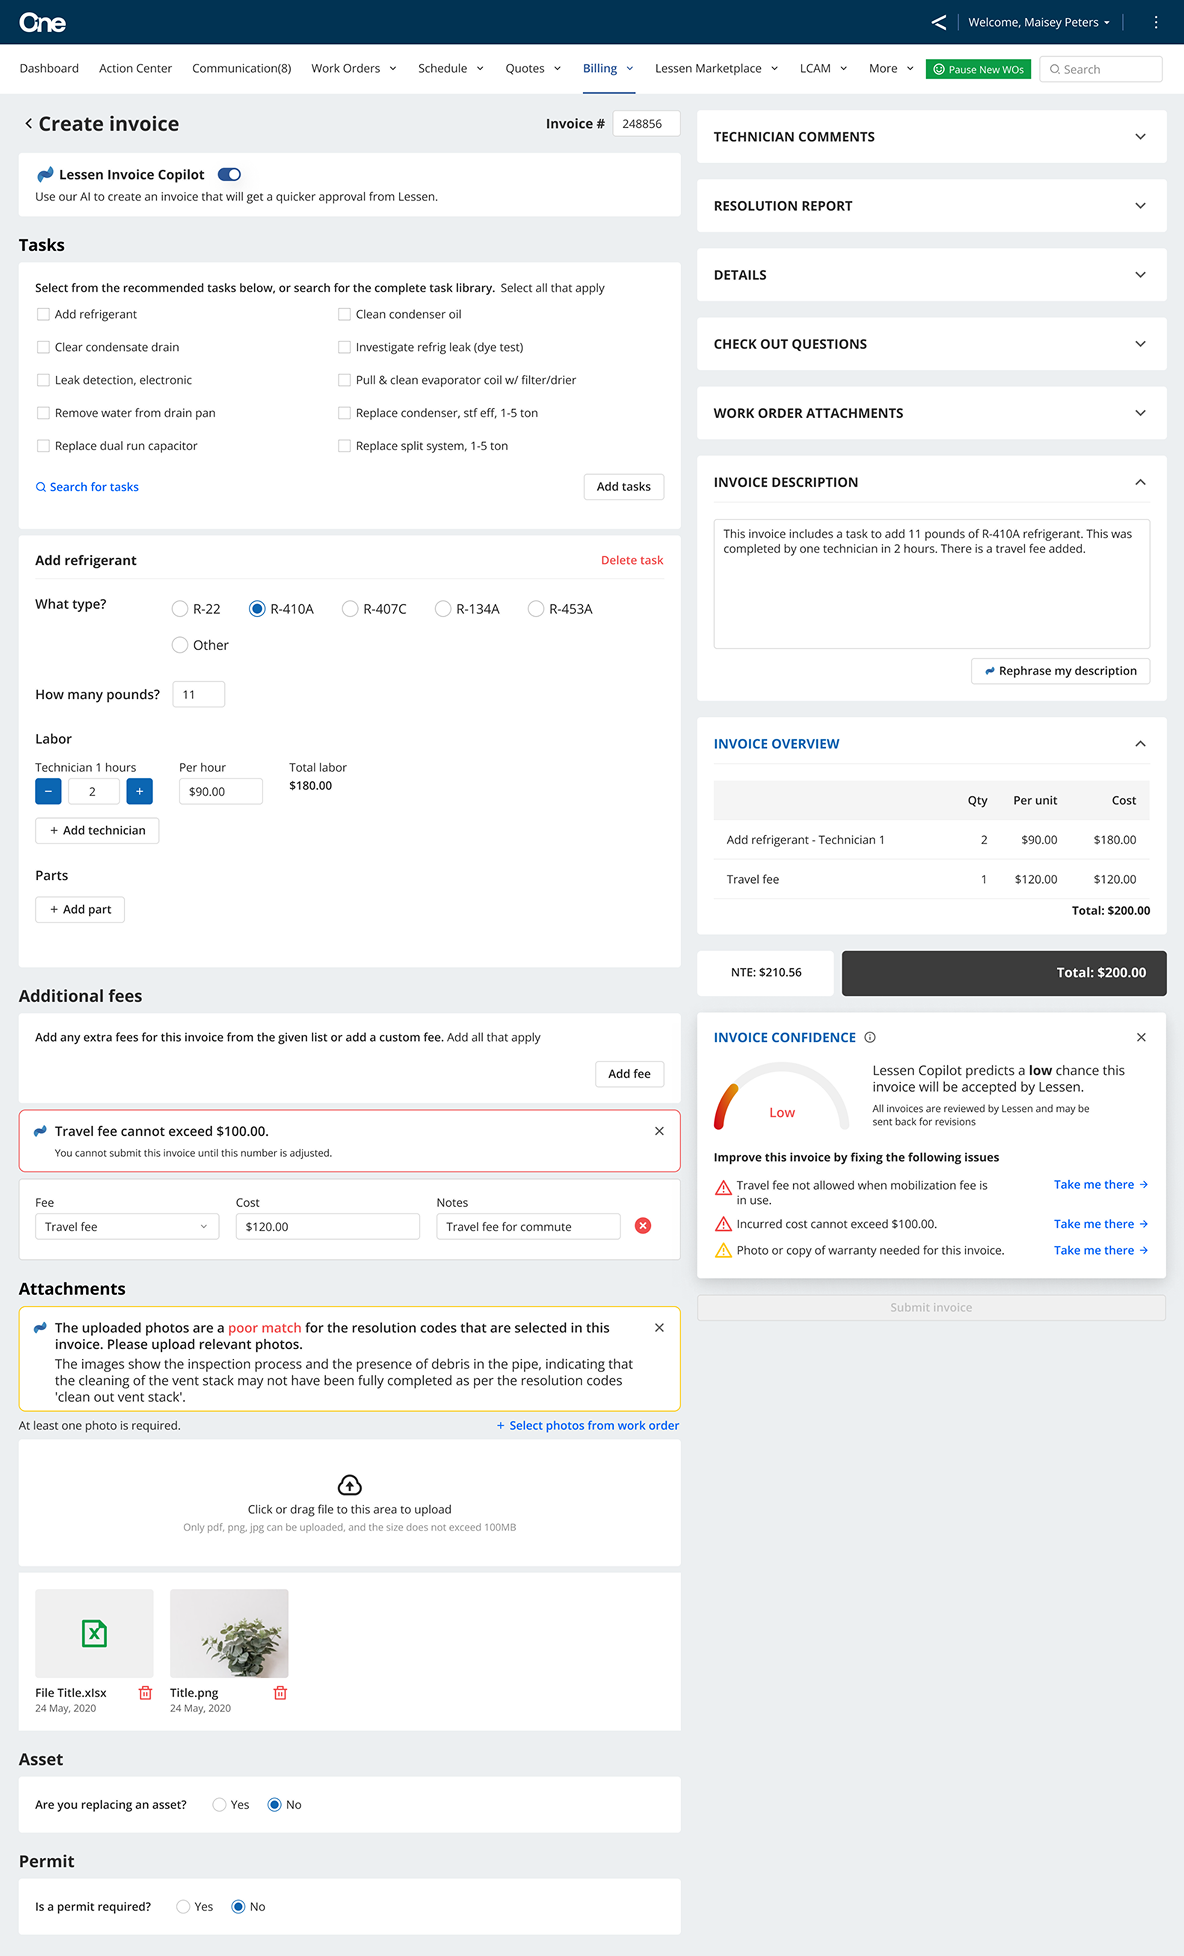Click Add fee button
The image size is (1184, 1956).
(629, 1073)
